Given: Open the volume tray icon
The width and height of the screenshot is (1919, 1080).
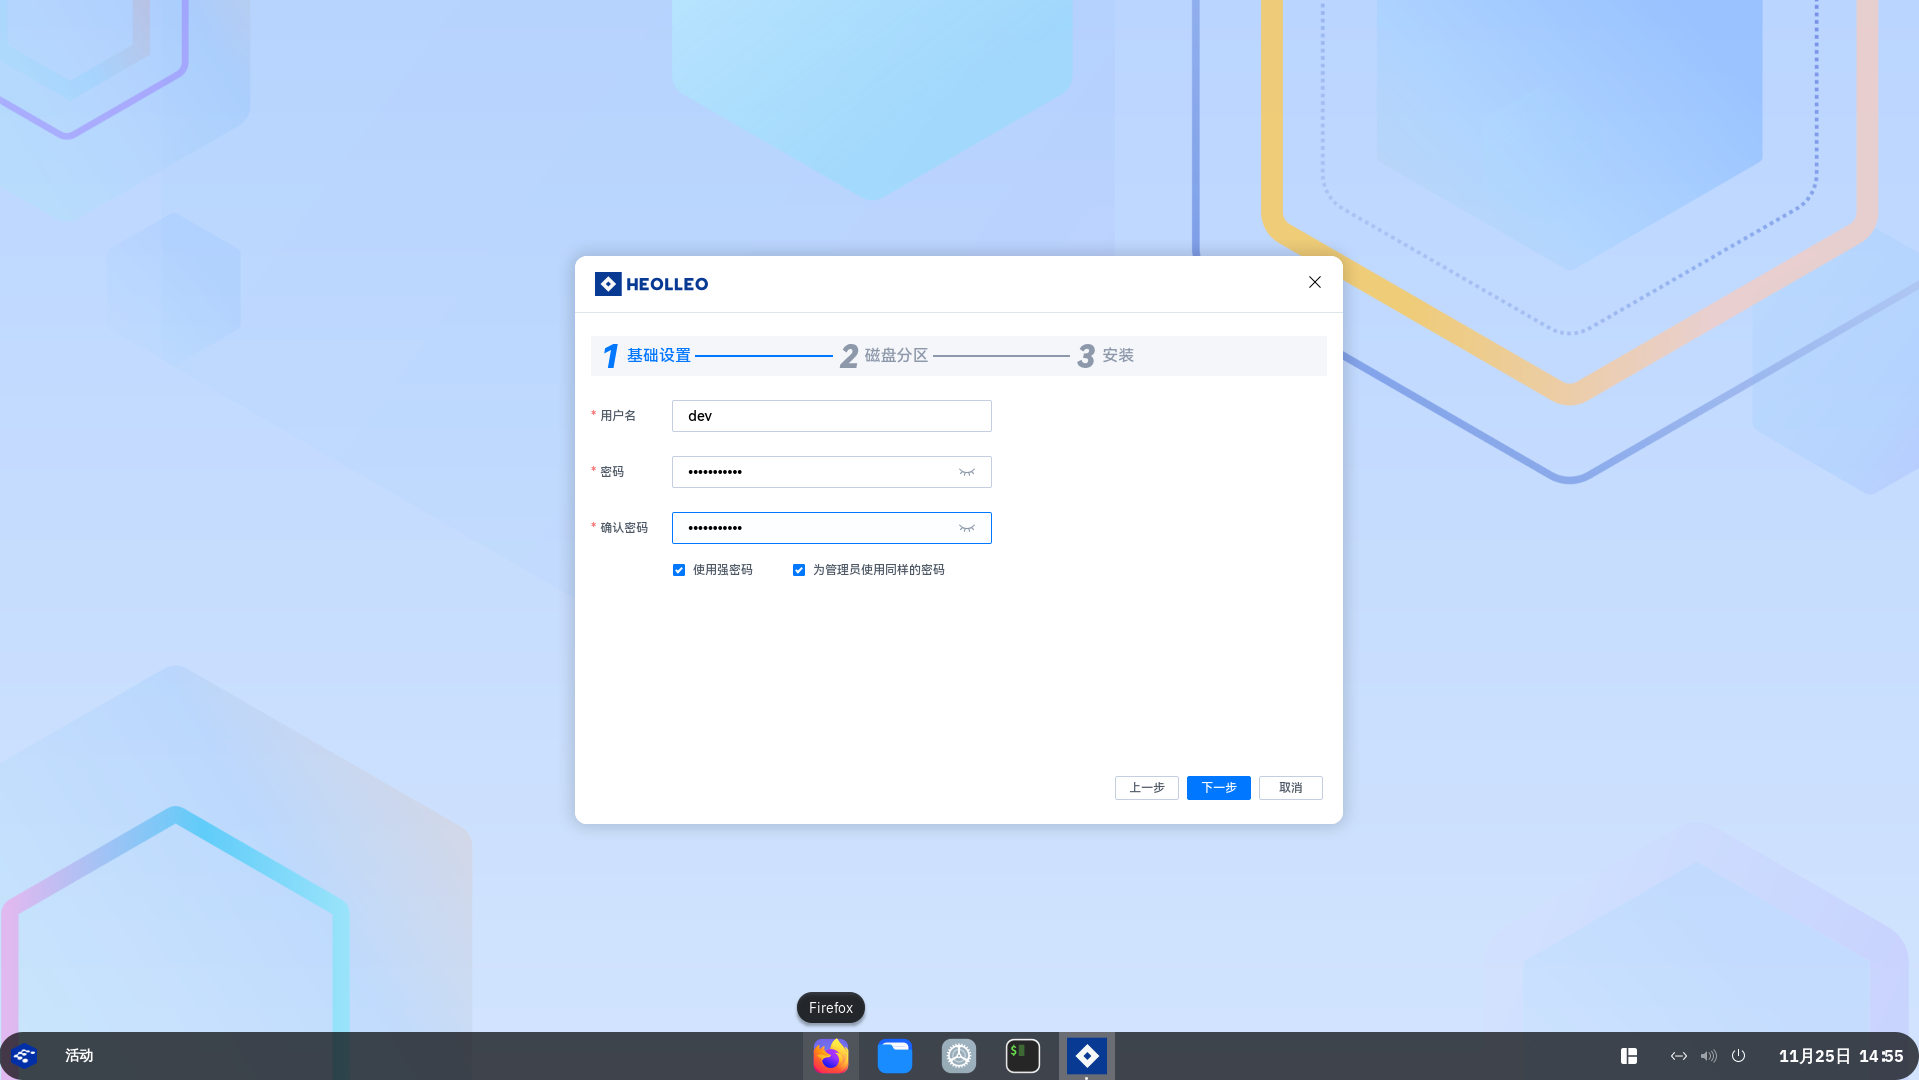Looking at the screenshot, I should pyautogui.click(x=1709, y=1056).
